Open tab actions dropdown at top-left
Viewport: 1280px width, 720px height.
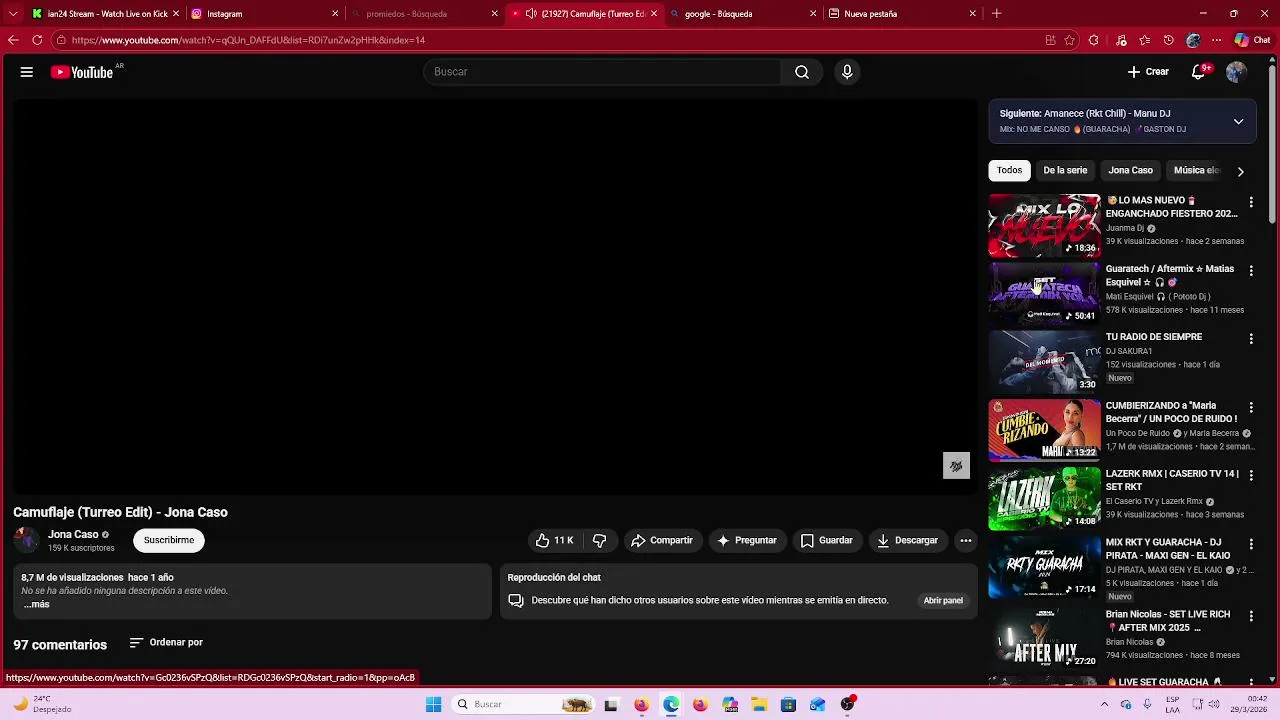13,14
